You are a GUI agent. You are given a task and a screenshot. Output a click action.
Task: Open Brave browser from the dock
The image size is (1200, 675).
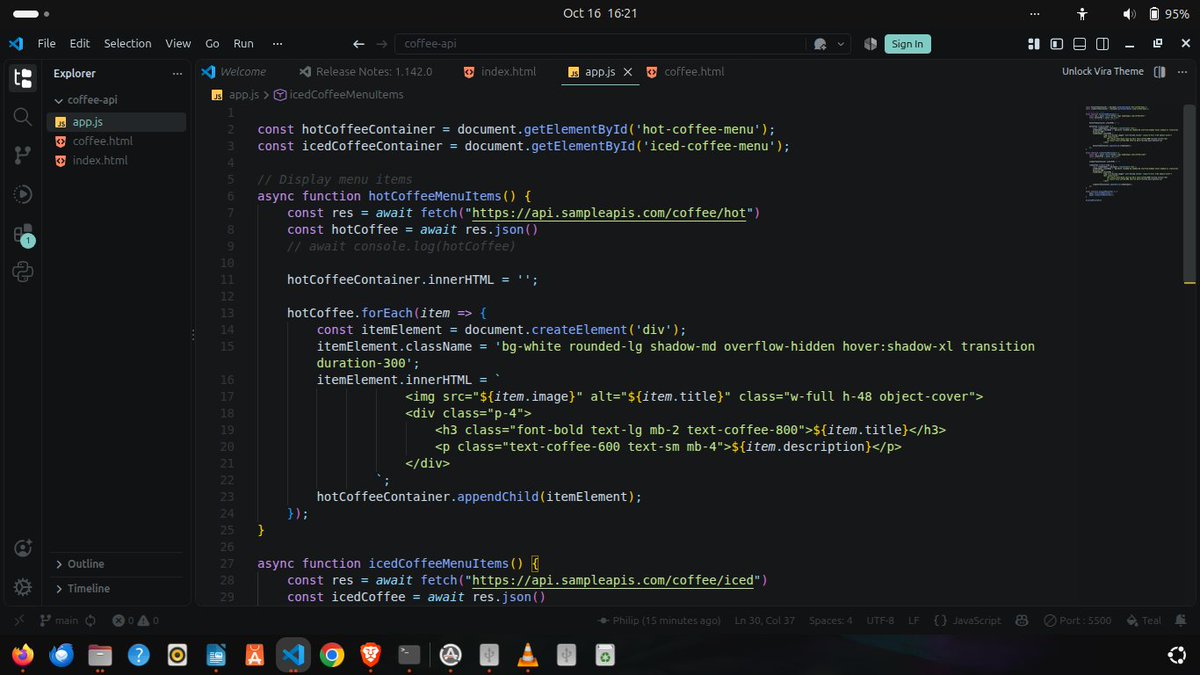pyautogui.click(x=370, y=655)
